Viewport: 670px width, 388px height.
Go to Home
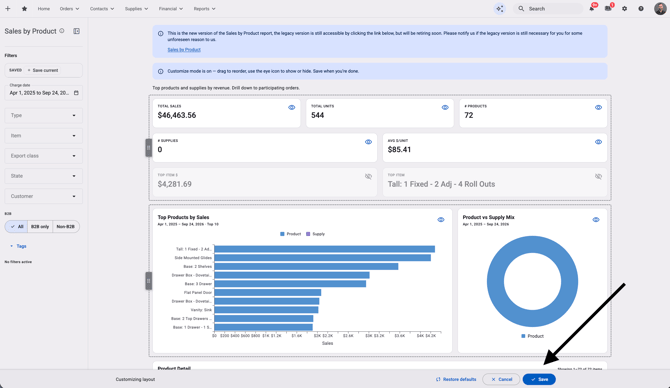44,9
